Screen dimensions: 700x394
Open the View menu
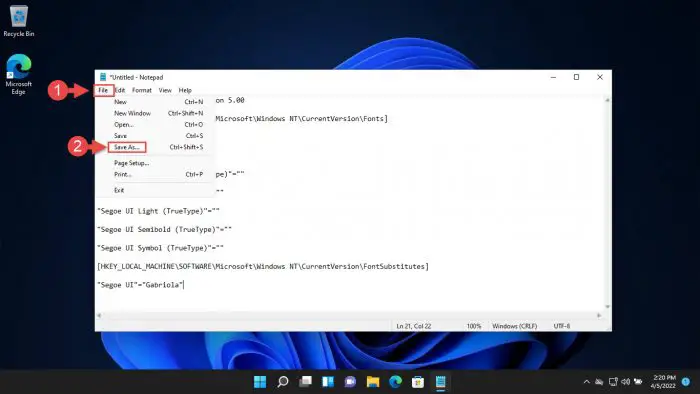click(165, 90)
